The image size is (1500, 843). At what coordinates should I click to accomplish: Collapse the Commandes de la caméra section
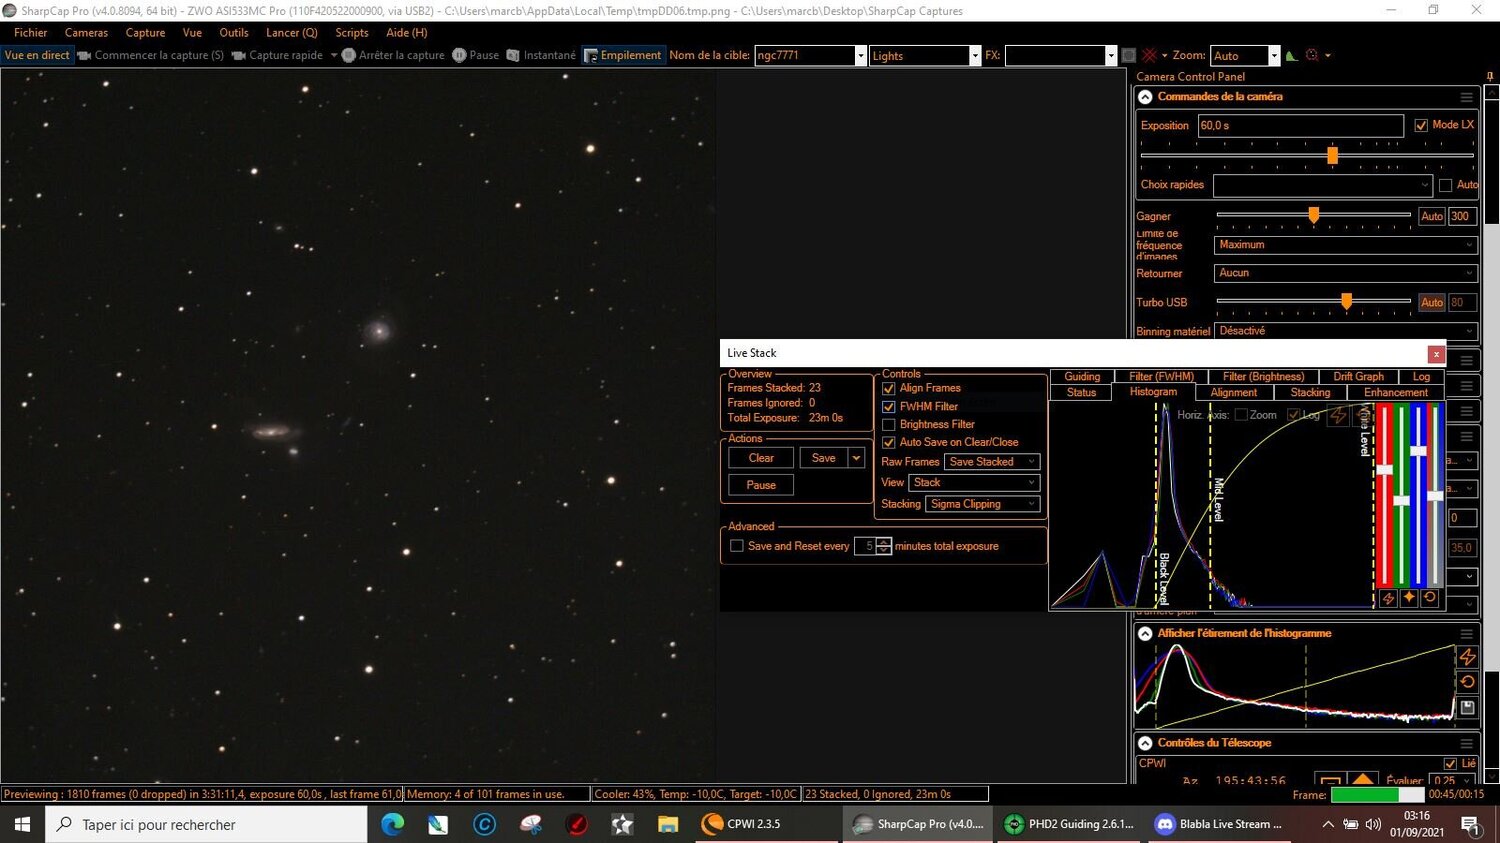point(1146,97)
